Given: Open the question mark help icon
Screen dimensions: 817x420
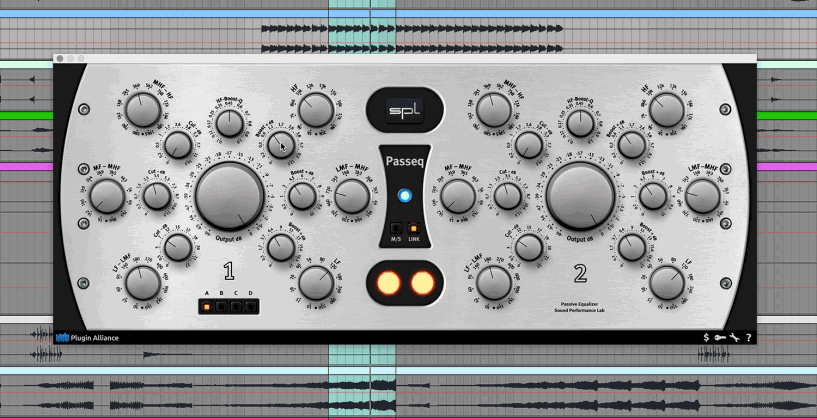Looking at the screenshot, I should [x=748, y=338].
